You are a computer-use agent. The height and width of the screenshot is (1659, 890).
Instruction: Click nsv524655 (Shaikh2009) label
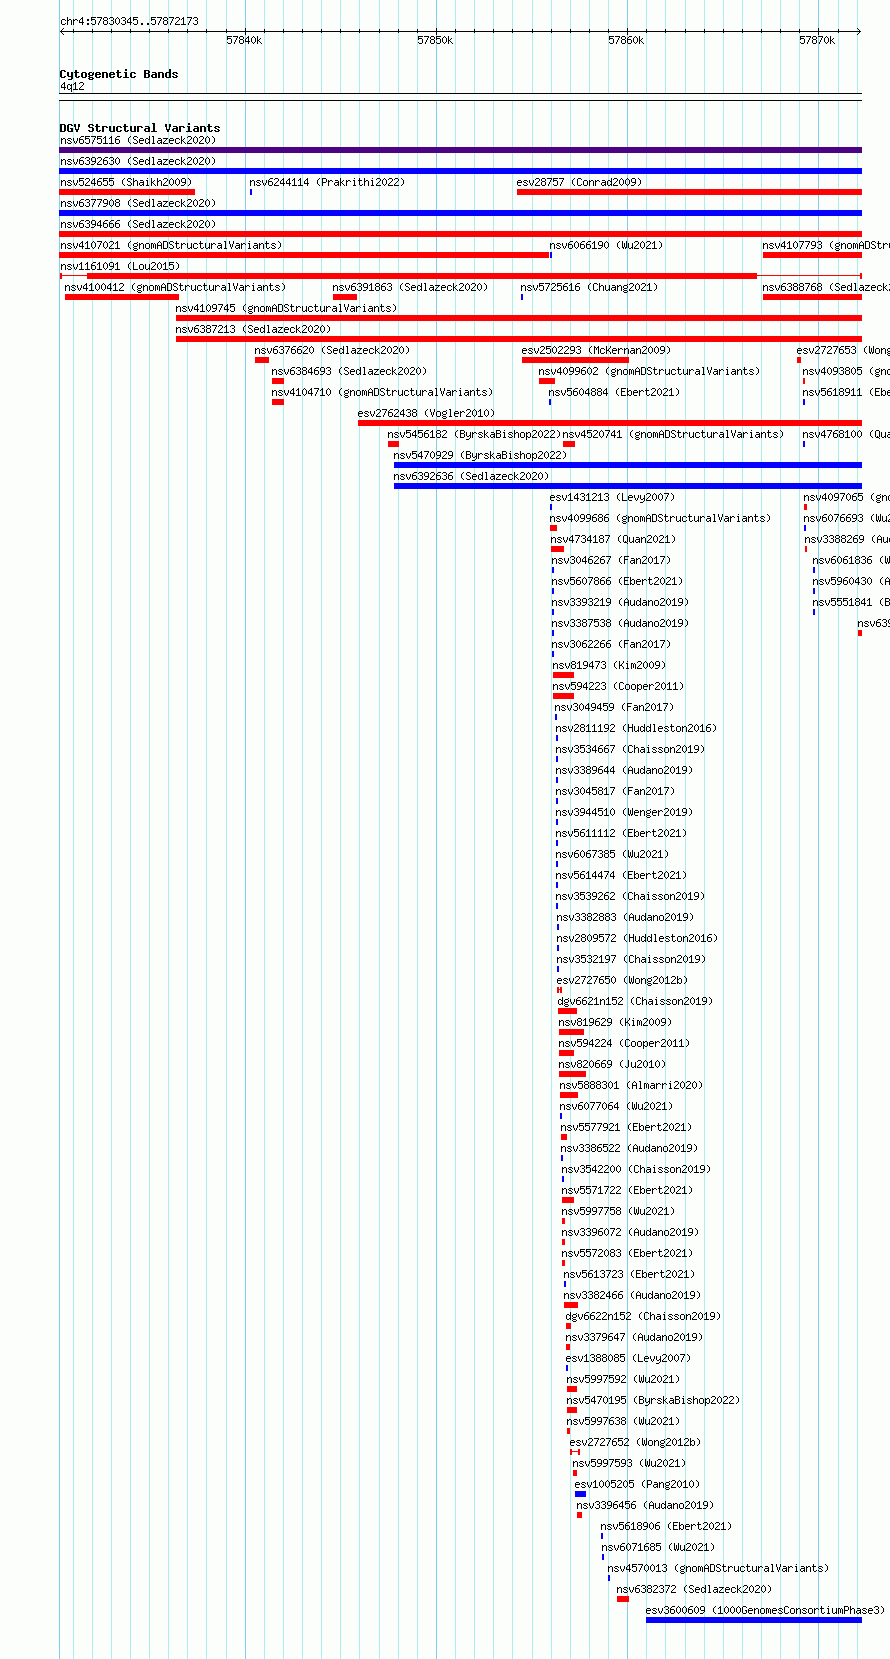pos(125,182)
